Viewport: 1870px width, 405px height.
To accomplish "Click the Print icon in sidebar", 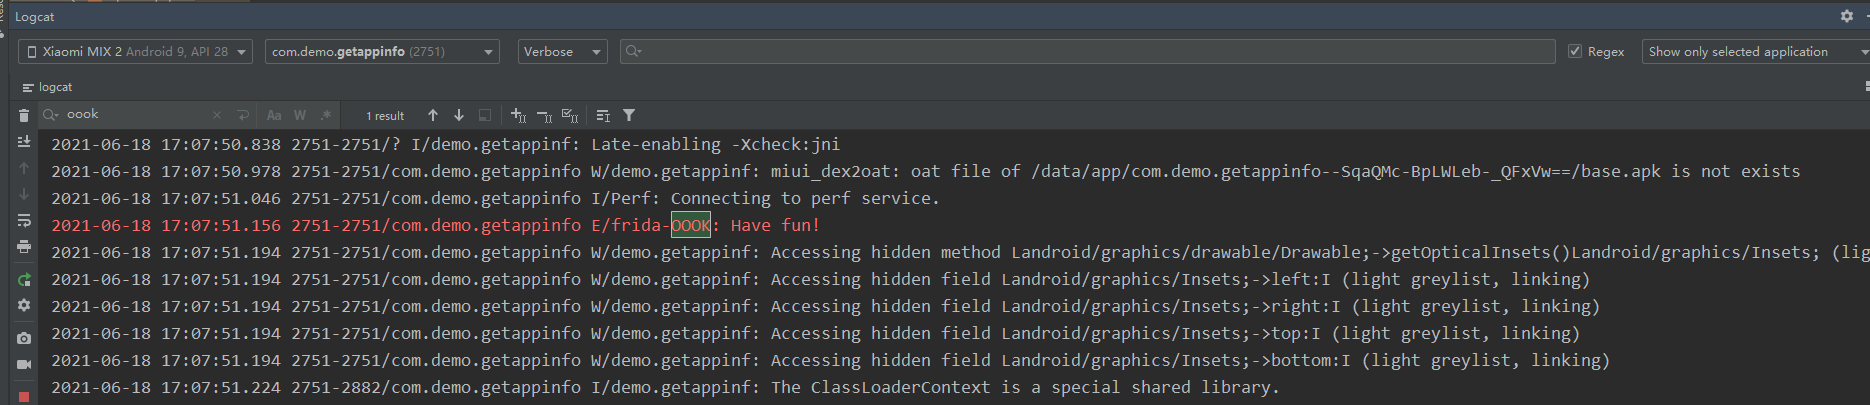I will pos(24,246).
